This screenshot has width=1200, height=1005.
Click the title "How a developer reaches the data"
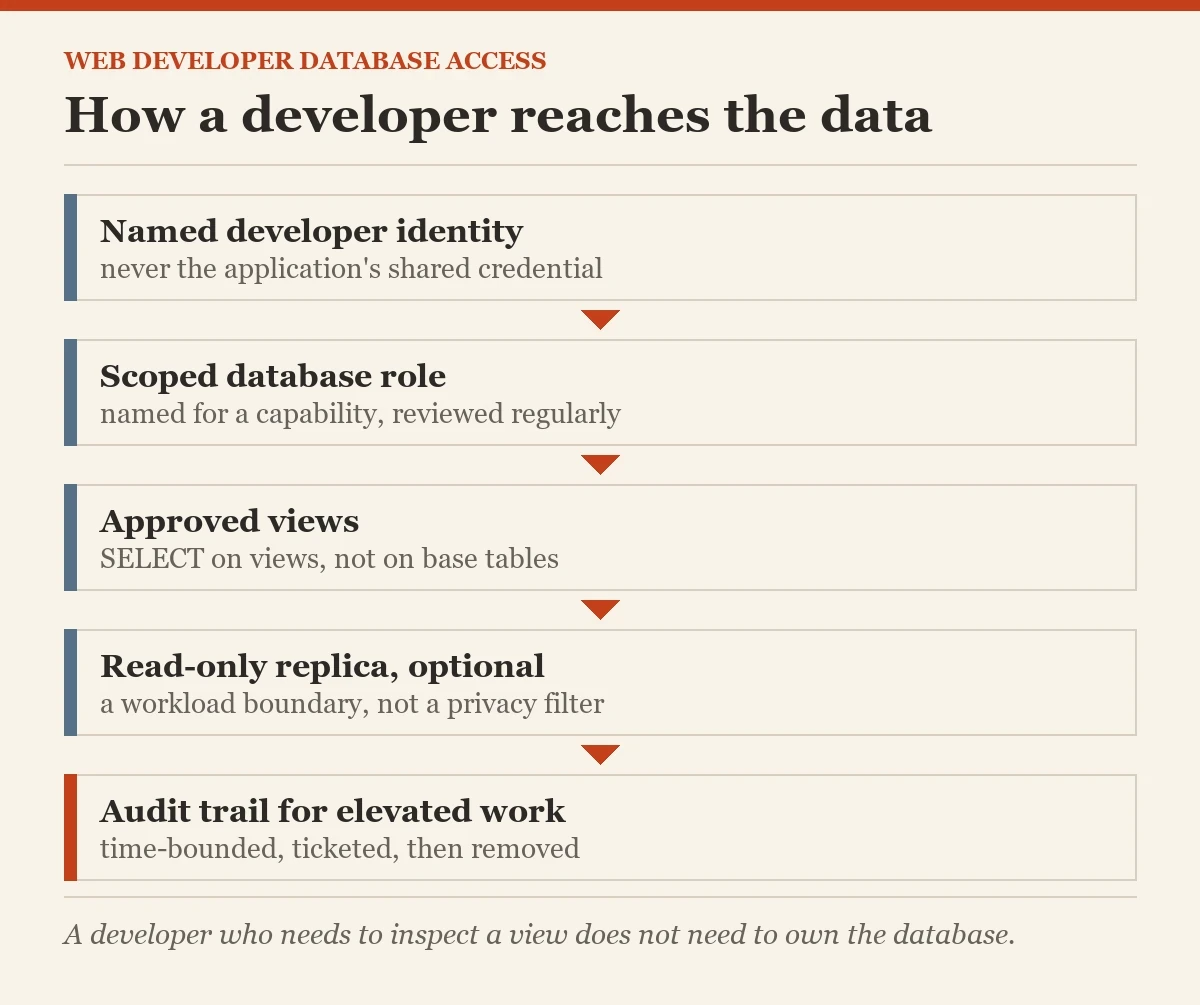point(498,115)
